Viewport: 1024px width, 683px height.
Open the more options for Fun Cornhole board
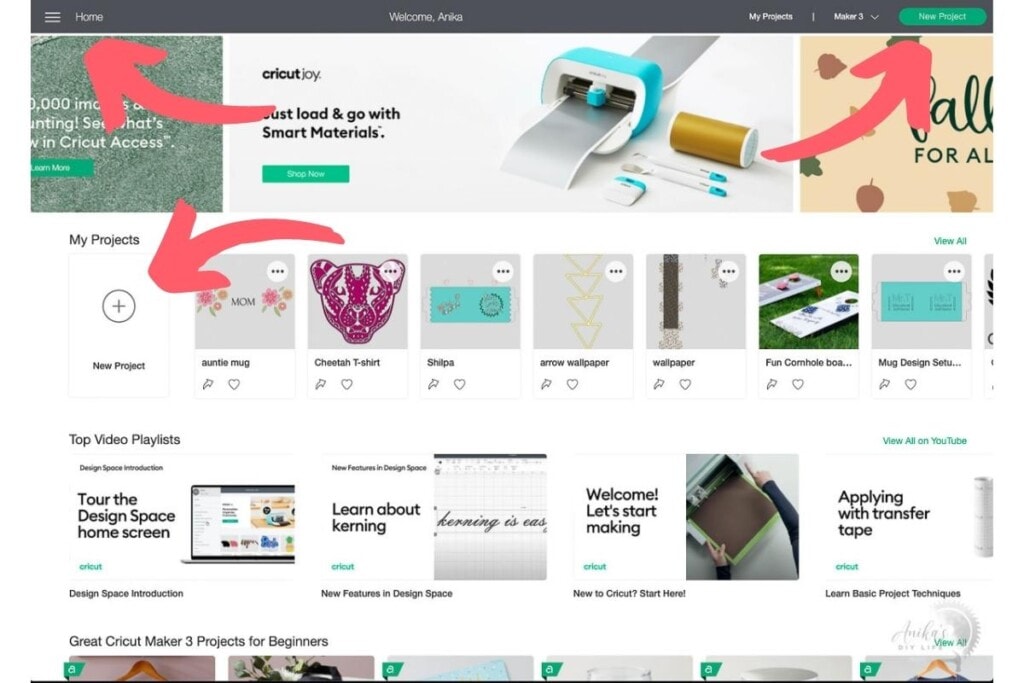coord(841,271)
